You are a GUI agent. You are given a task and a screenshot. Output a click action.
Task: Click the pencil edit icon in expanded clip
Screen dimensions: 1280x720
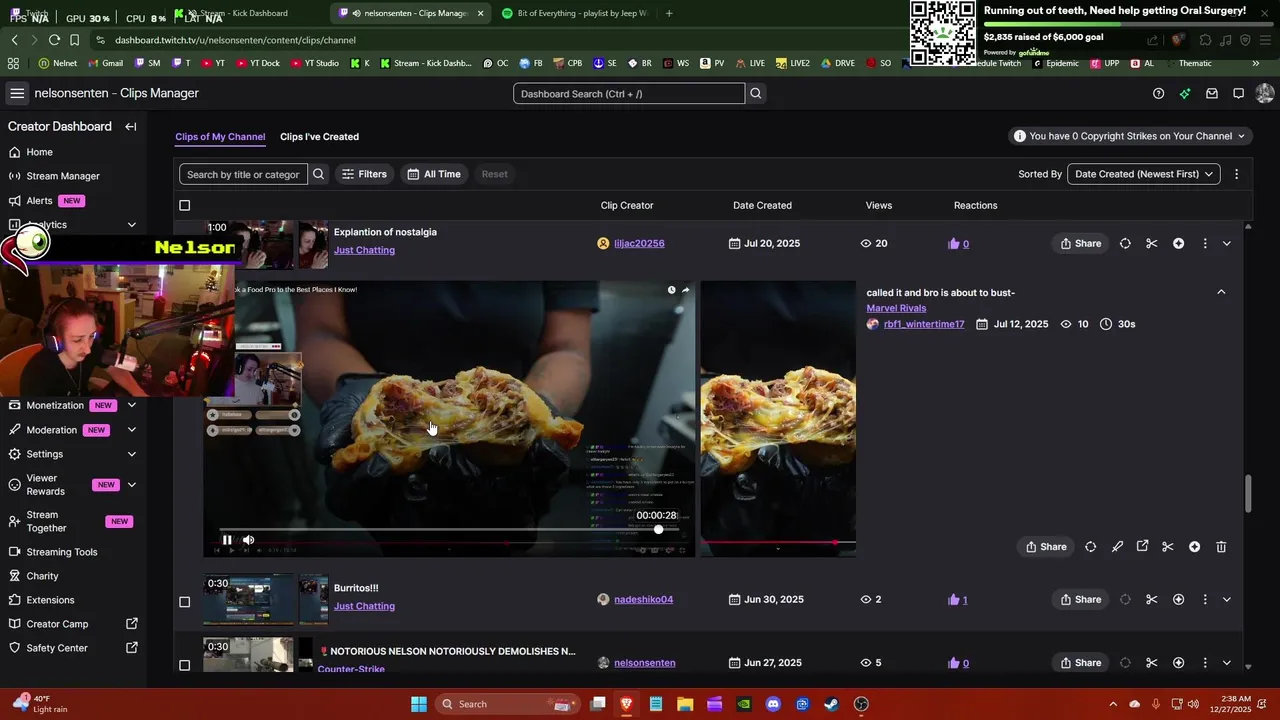1117,547
